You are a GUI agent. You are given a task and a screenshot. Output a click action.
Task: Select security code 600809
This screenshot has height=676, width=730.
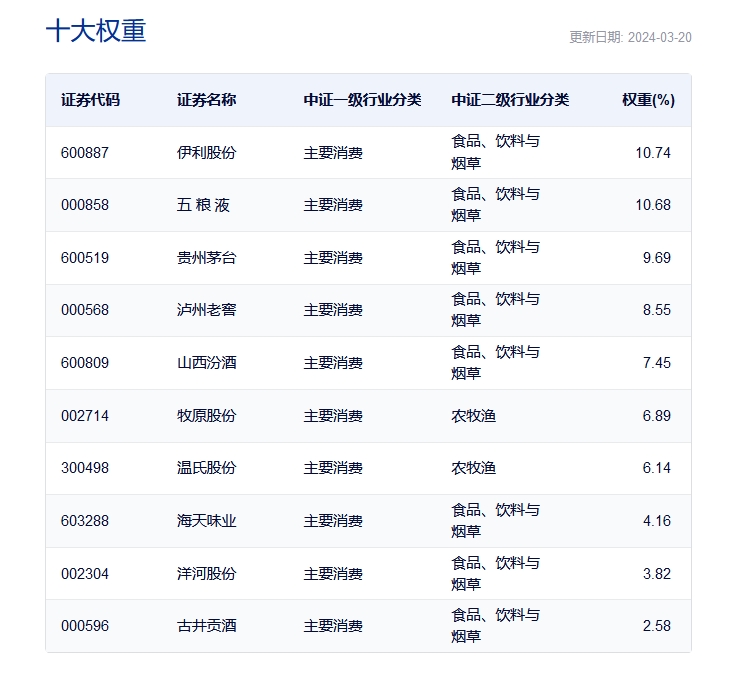pos(85,363)
